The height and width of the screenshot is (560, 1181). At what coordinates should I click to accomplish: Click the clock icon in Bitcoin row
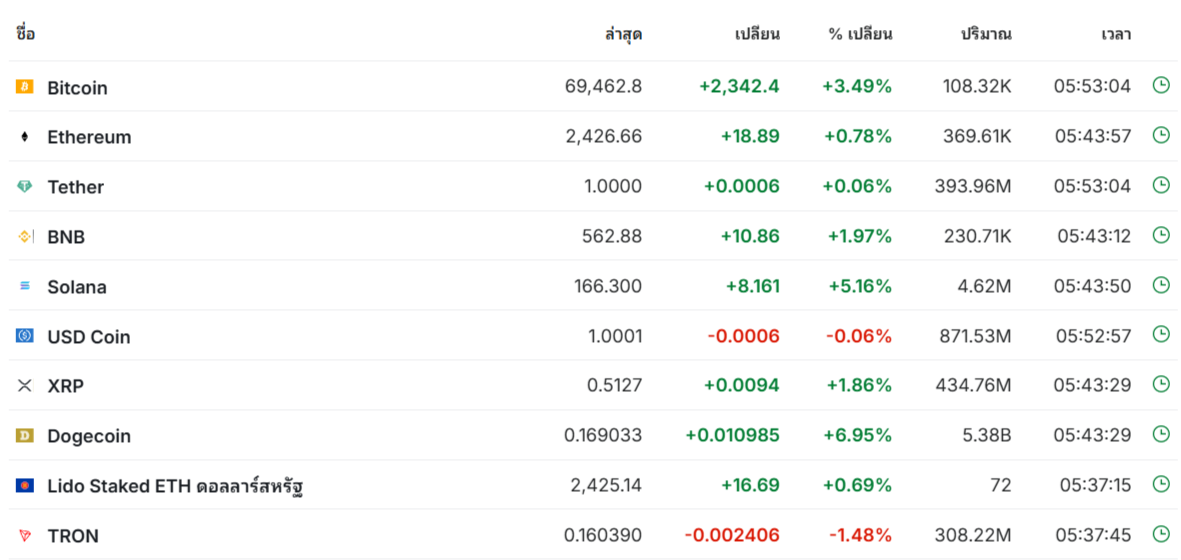pyautogui.click(x=1161, y=85)
